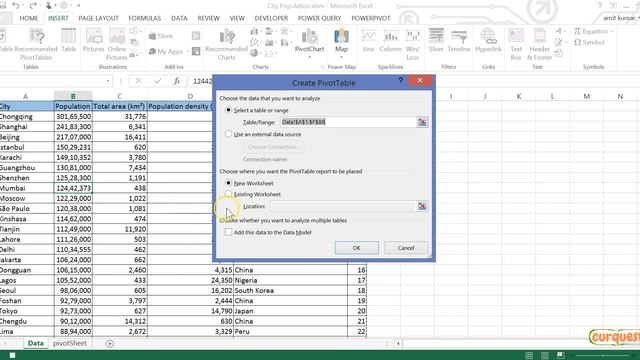Click the PivotChart icon
The height and width of the screenshot is (360, 640).
click(309, 37)
